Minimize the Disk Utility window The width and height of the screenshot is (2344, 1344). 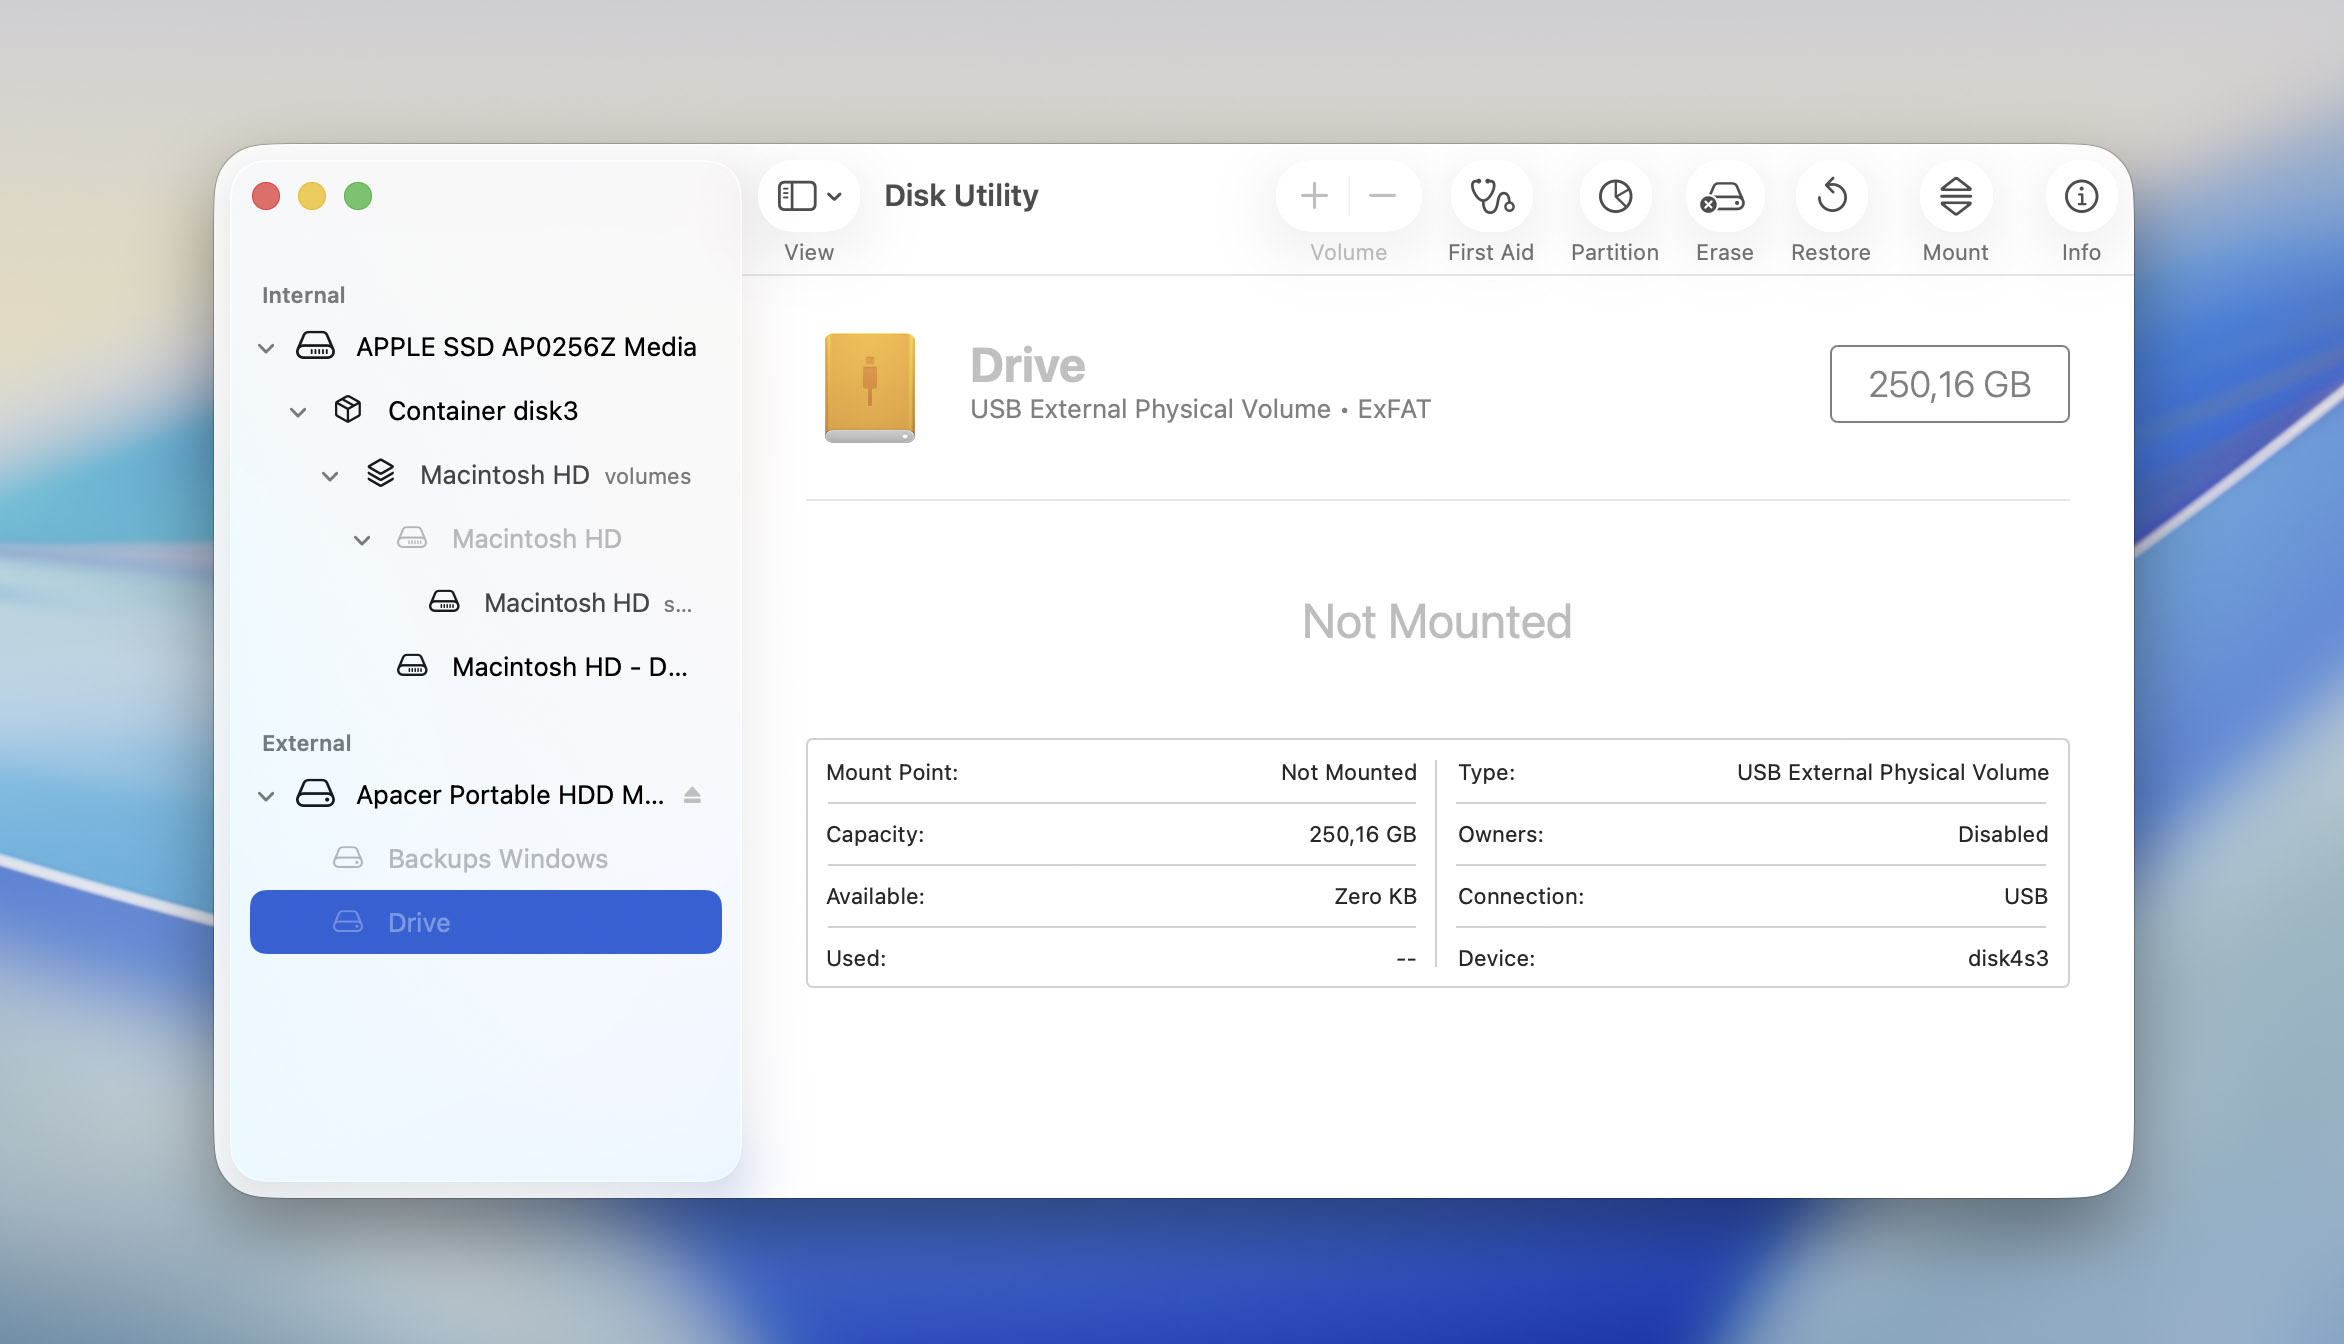tap(312, 196)
